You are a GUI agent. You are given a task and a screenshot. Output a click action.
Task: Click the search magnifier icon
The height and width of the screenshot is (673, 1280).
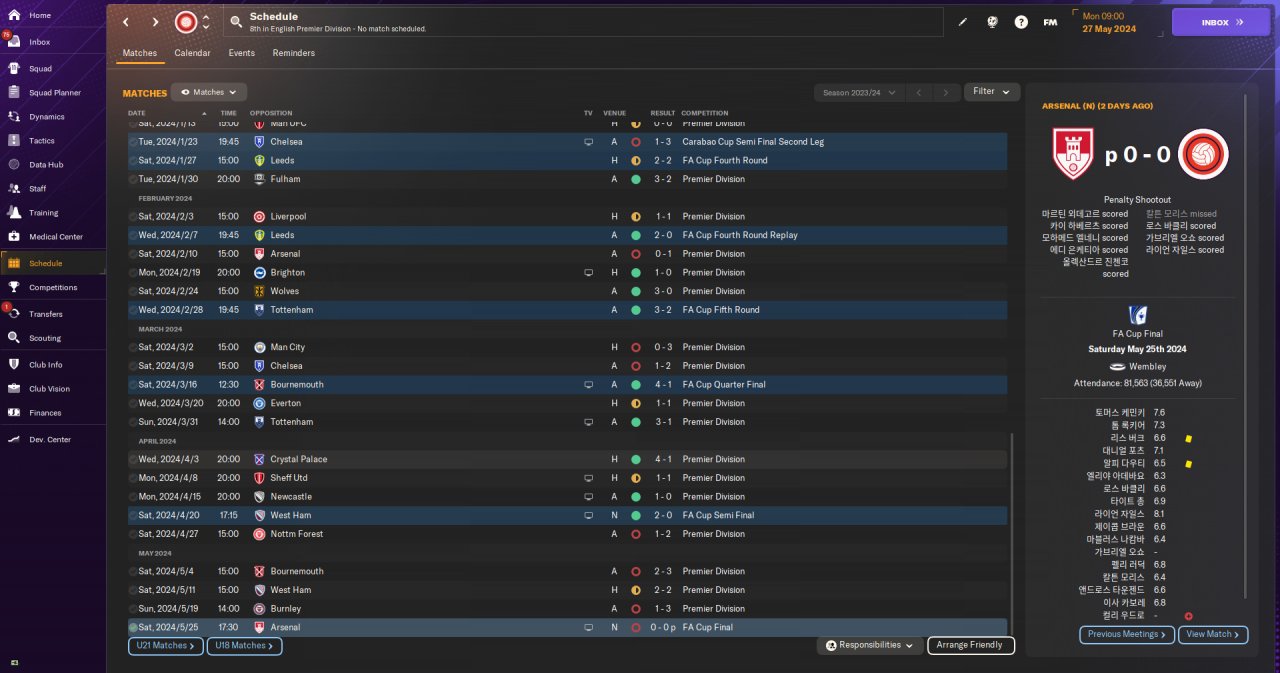236,21
